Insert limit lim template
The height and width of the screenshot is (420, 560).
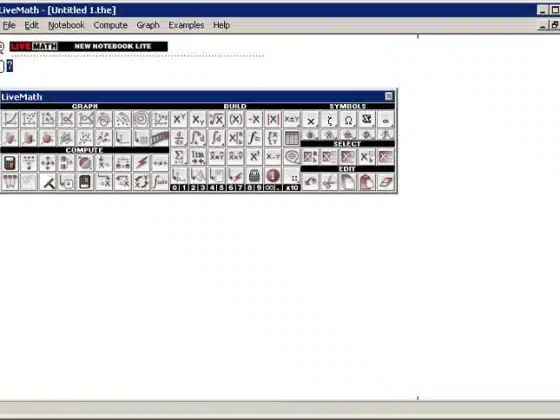198,156
